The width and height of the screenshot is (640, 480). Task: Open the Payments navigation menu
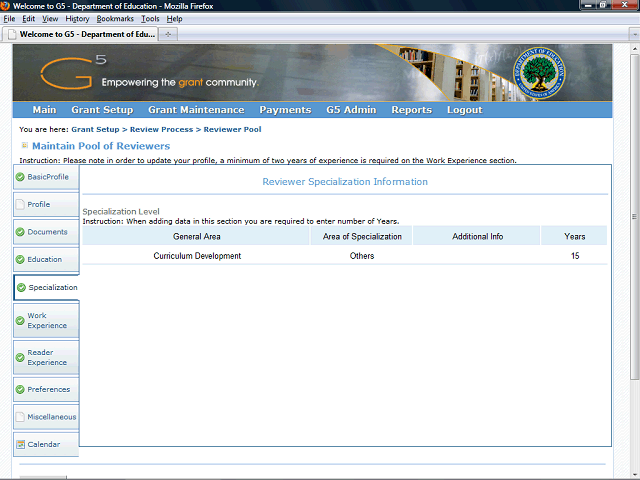tap(285, 110)
